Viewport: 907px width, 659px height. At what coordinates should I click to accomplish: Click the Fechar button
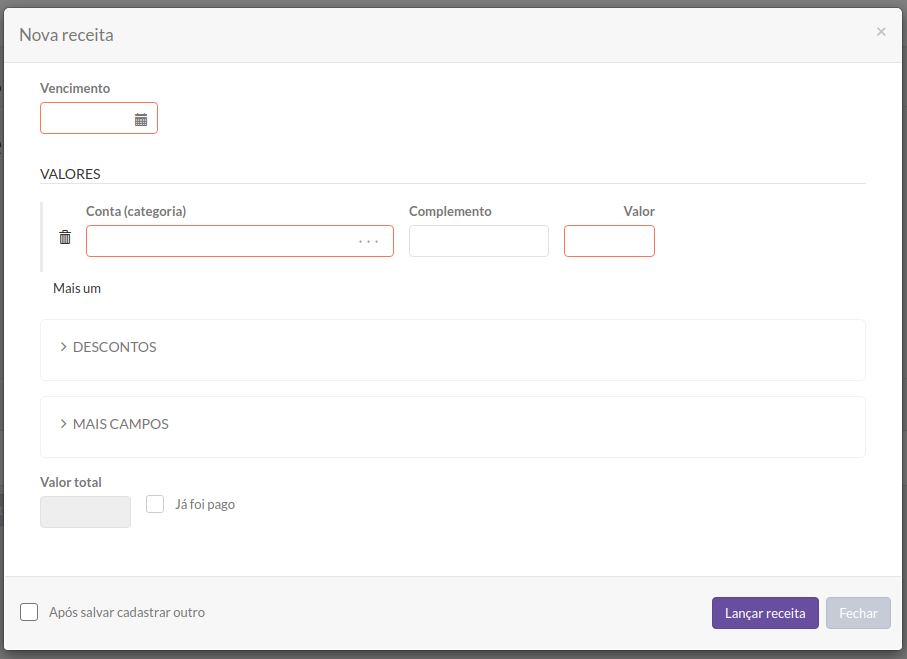point(858,613)
